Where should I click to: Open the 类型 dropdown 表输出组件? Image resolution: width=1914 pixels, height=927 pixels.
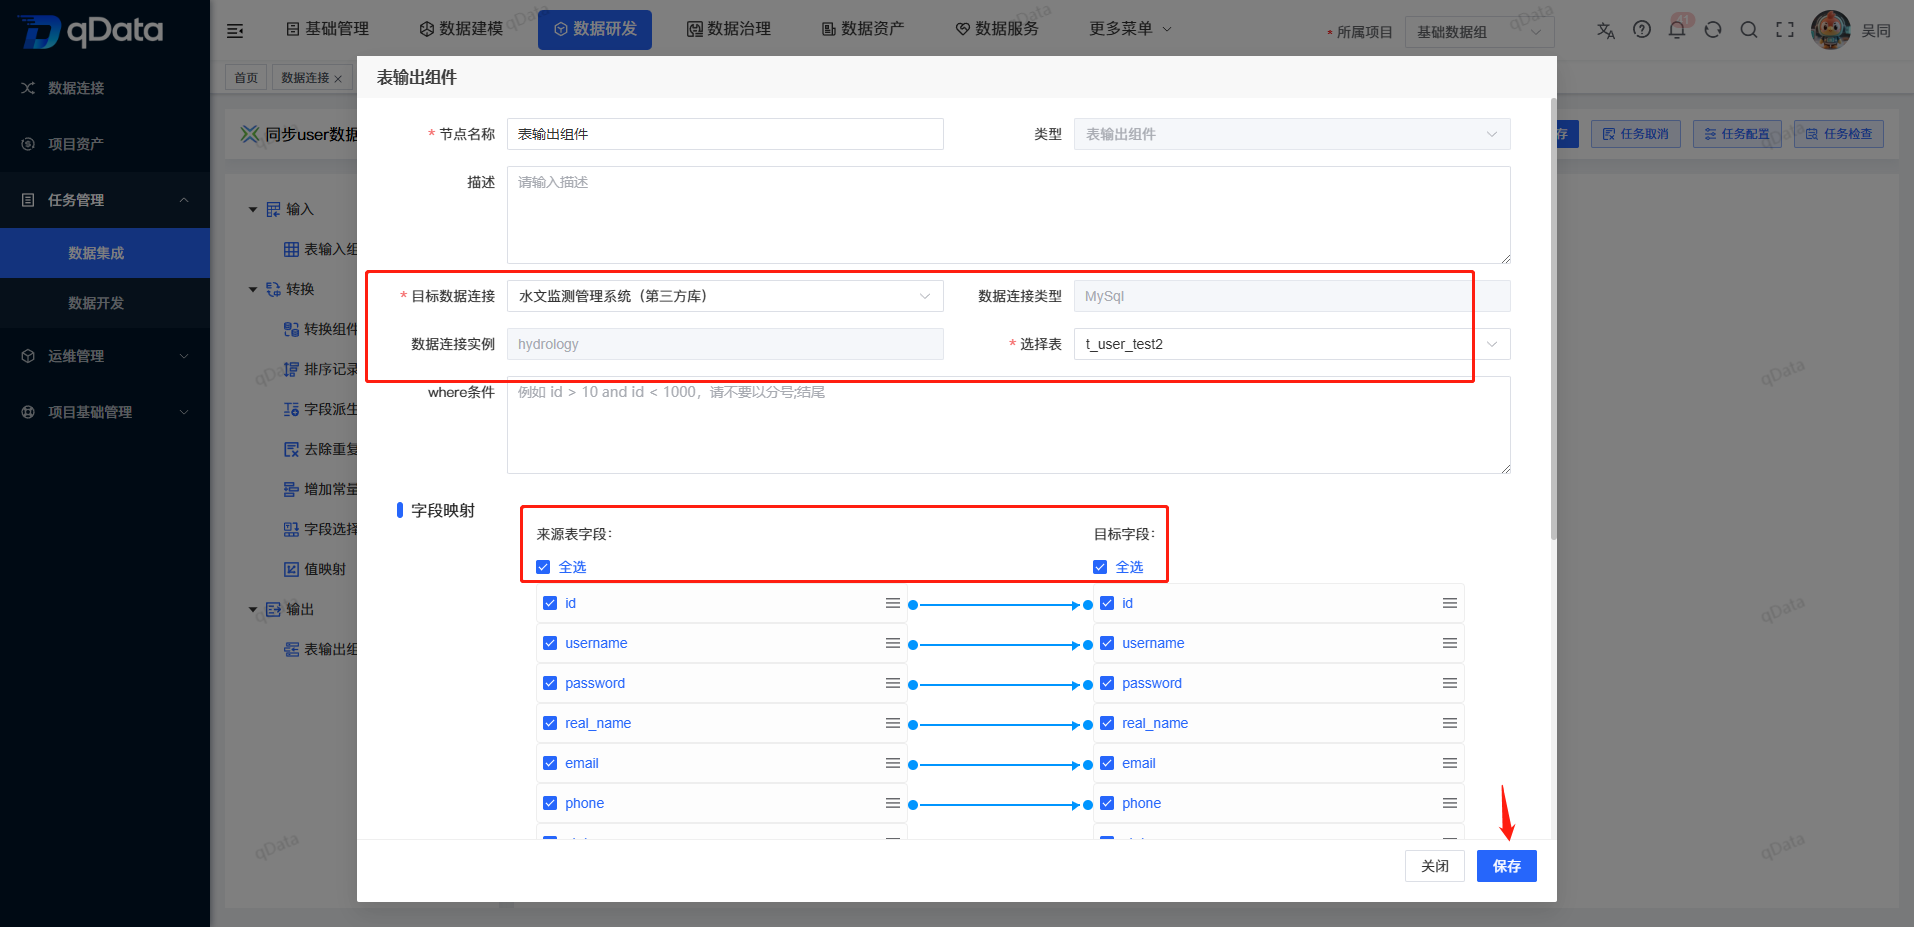1292,134
